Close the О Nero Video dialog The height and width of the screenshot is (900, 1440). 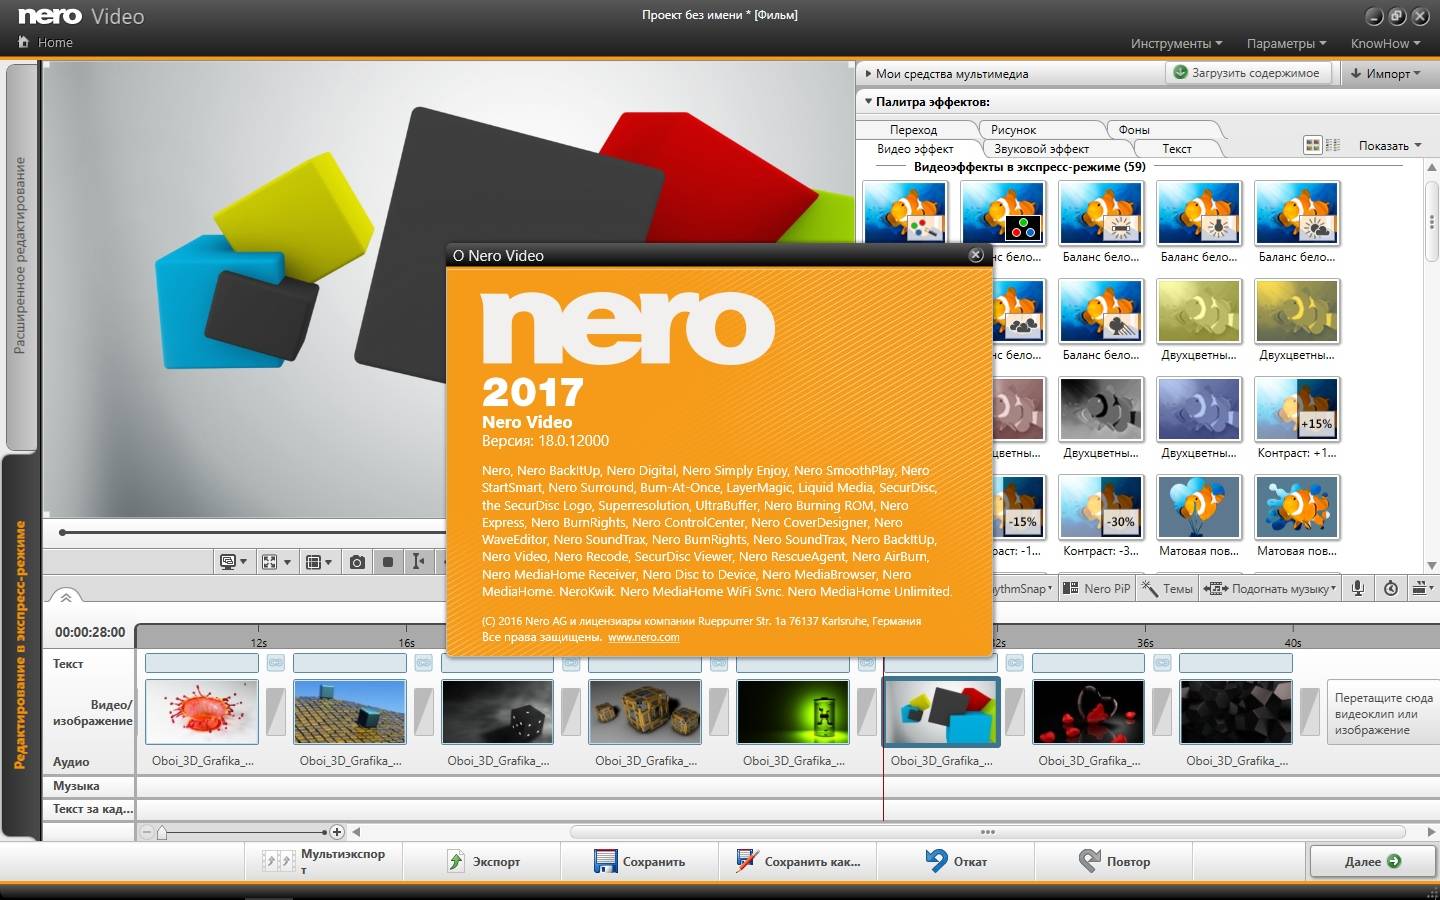pos(976,255)
